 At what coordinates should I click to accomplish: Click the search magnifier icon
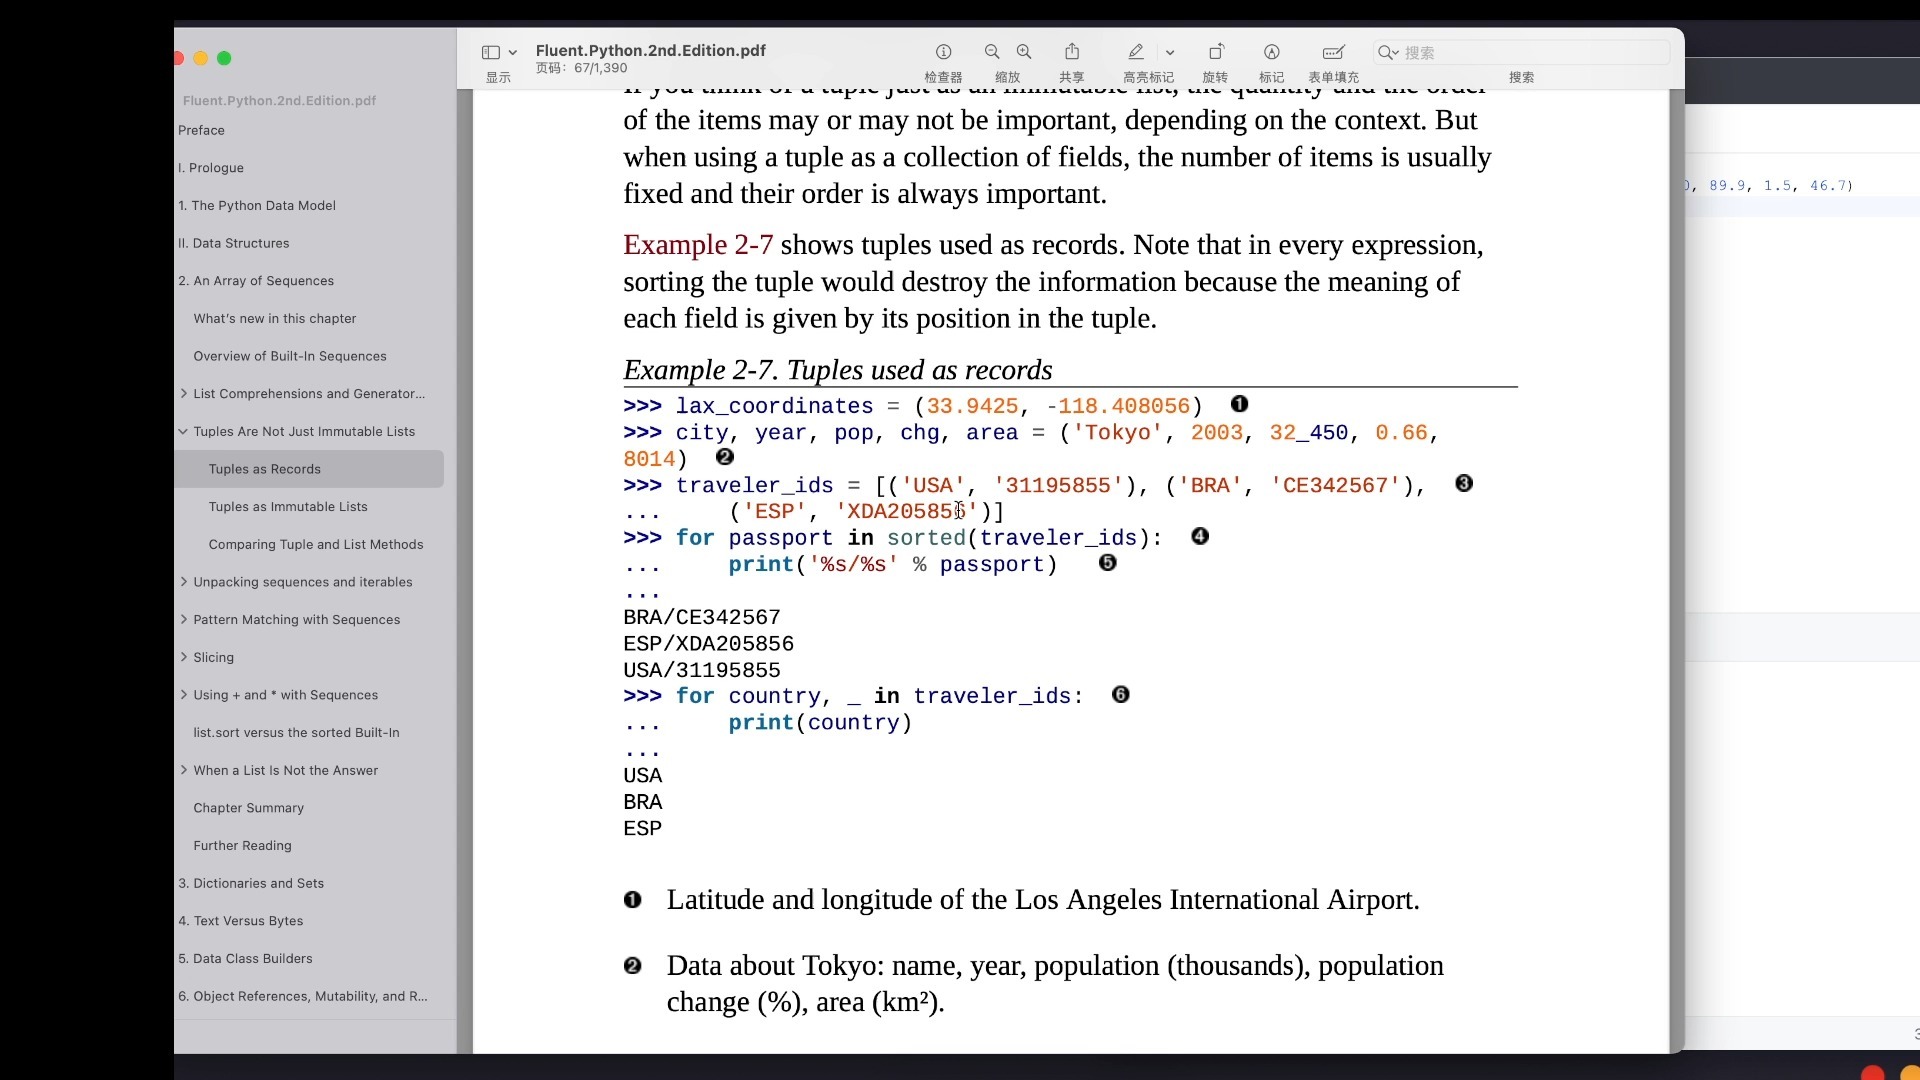coord(1386,52)
